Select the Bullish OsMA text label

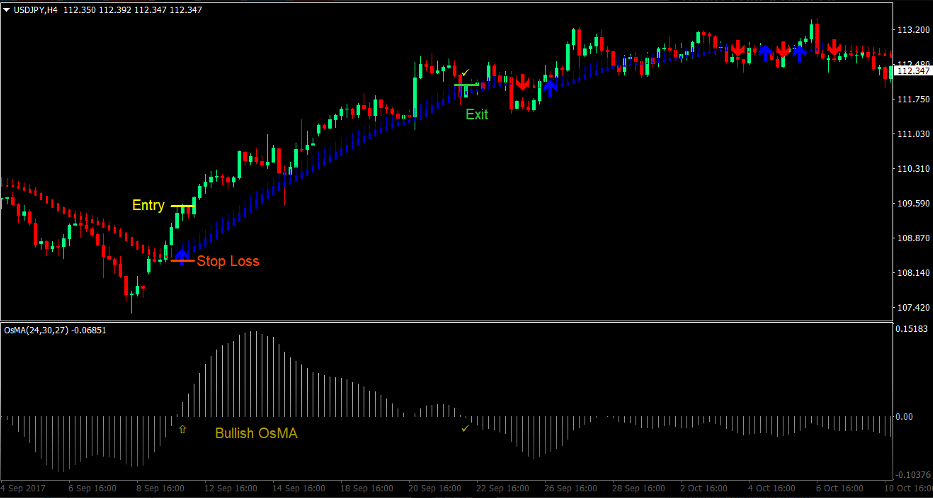point(256,434)
